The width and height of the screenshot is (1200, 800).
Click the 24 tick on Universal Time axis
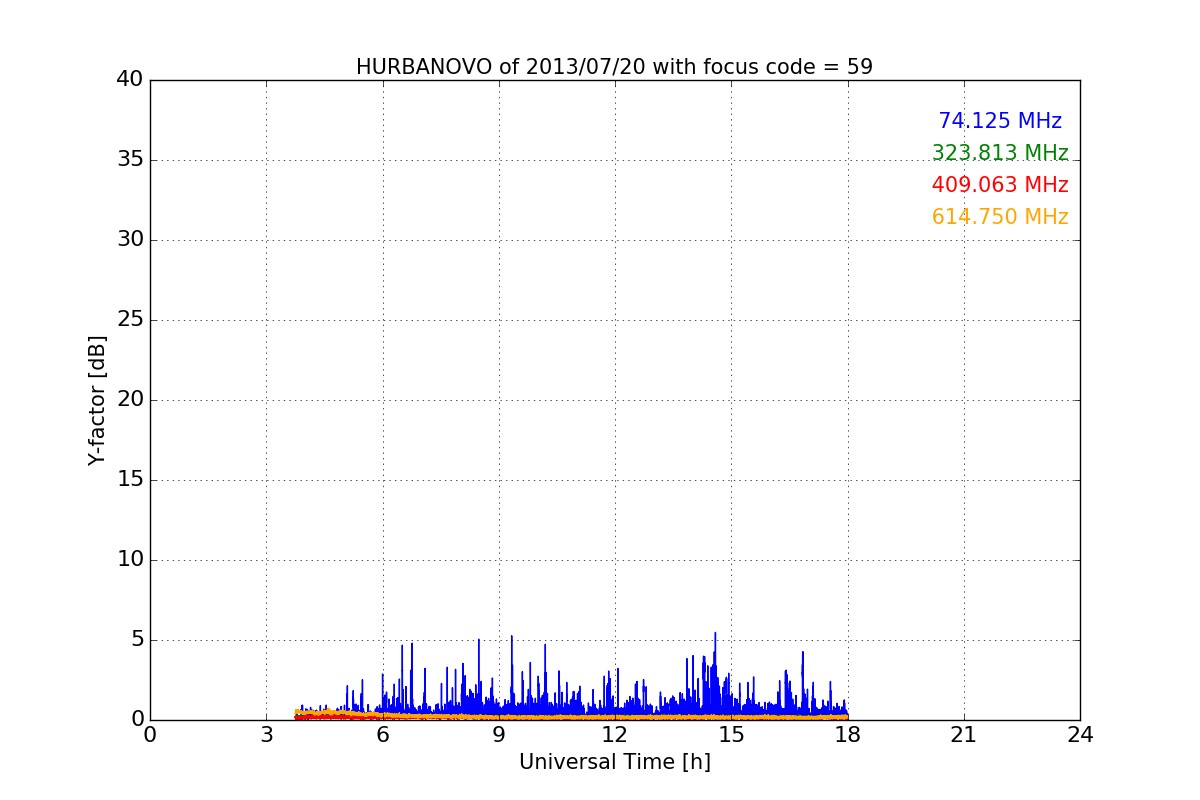[x=1080, y=735]
